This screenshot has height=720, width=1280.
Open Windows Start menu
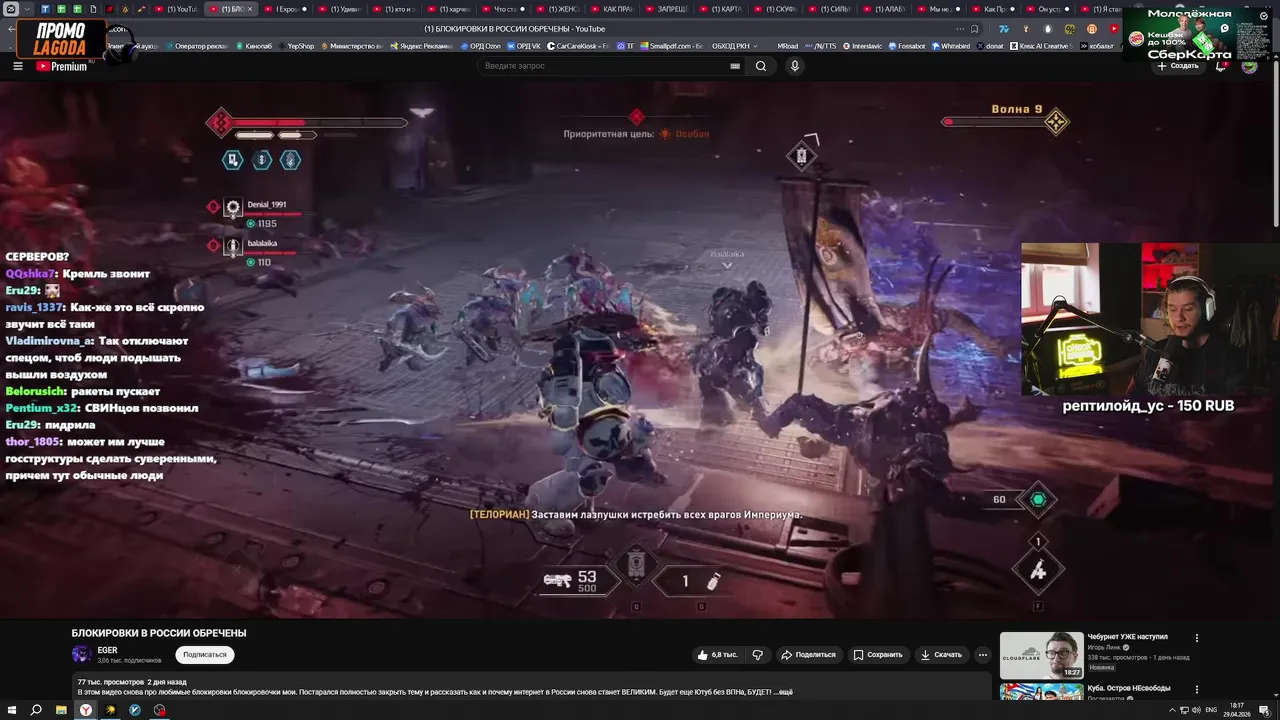[x=11, y=710]
